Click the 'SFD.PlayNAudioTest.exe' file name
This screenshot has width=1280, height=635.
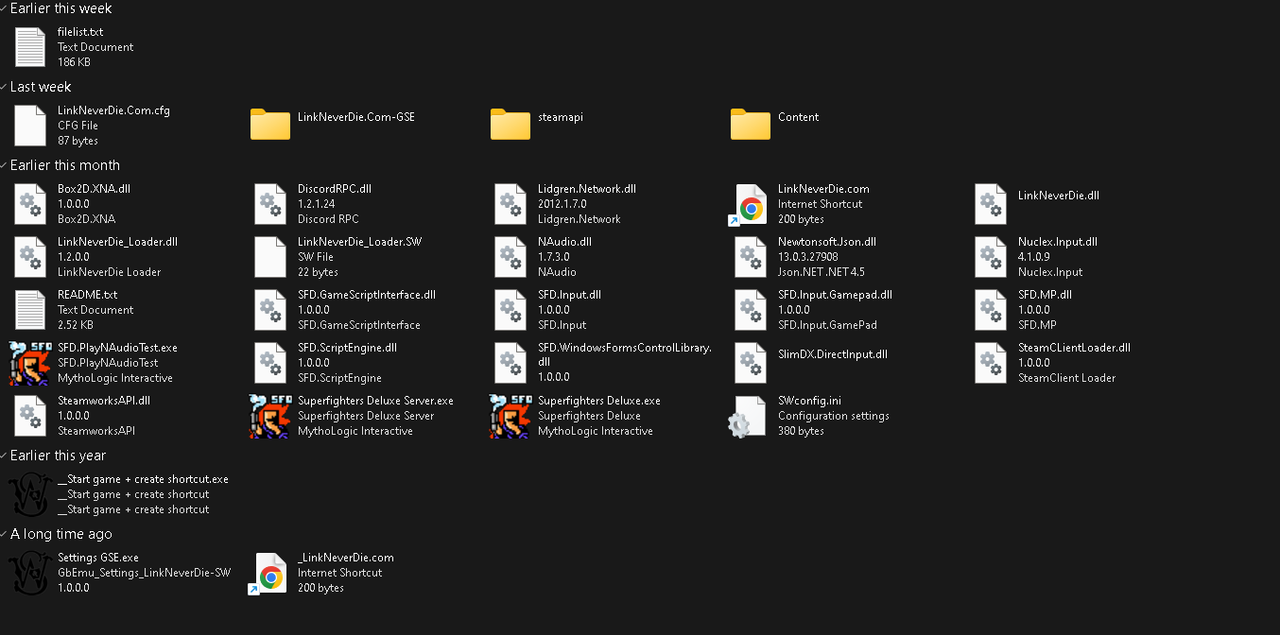pos(118,348)
